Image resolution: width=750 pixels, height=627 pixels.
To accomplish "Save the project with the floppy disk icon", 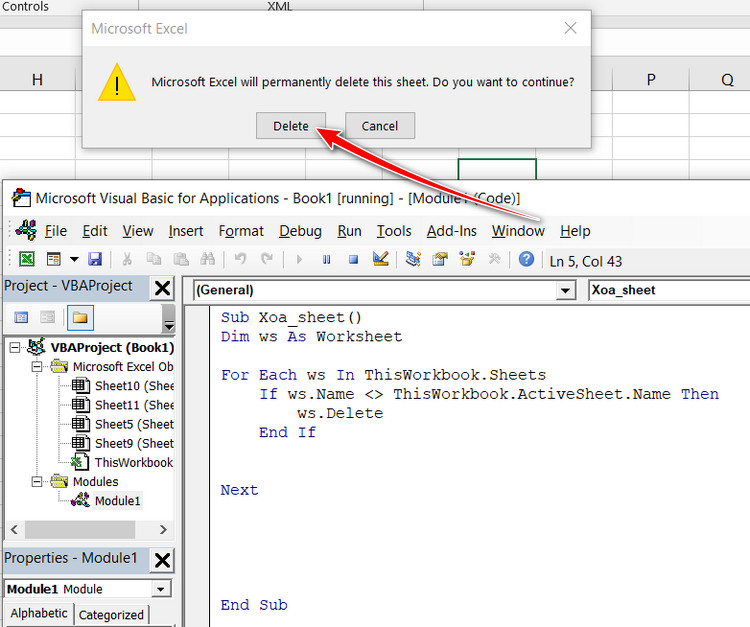I will 95,259.
